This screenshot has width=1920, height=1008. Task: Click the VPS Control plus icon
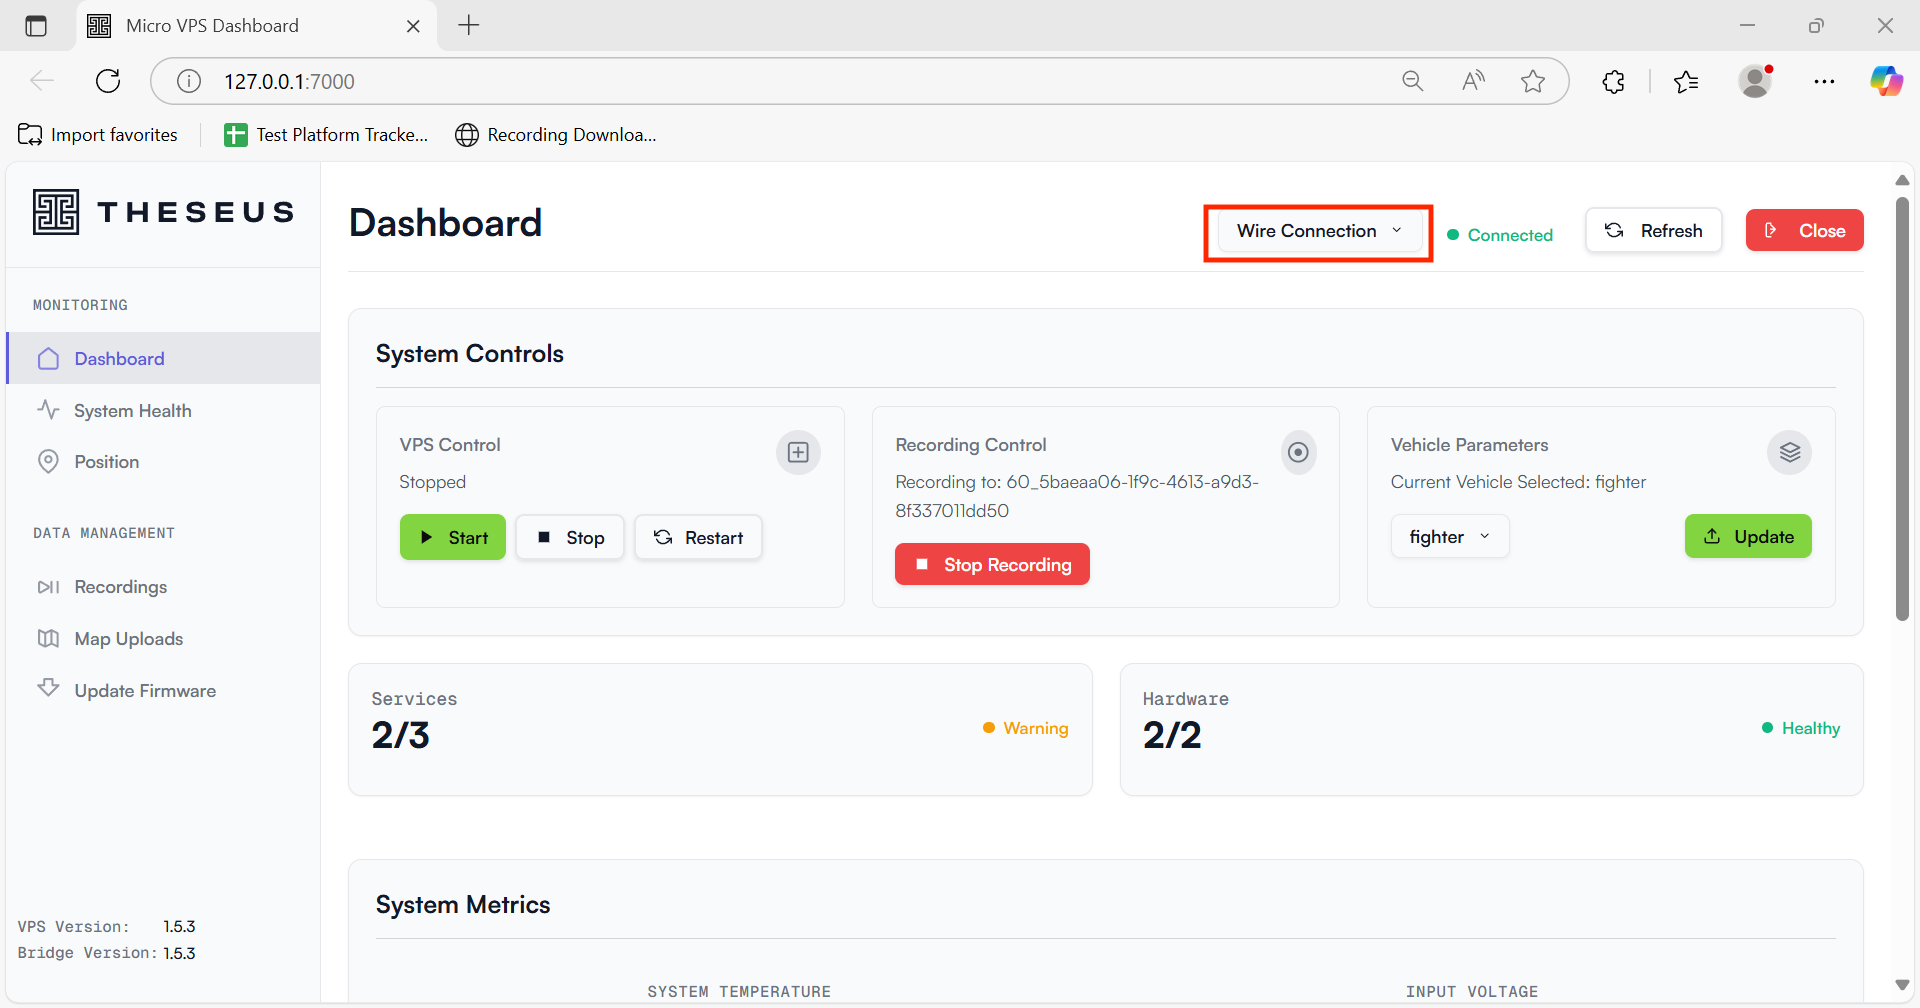tap(798, 453)
